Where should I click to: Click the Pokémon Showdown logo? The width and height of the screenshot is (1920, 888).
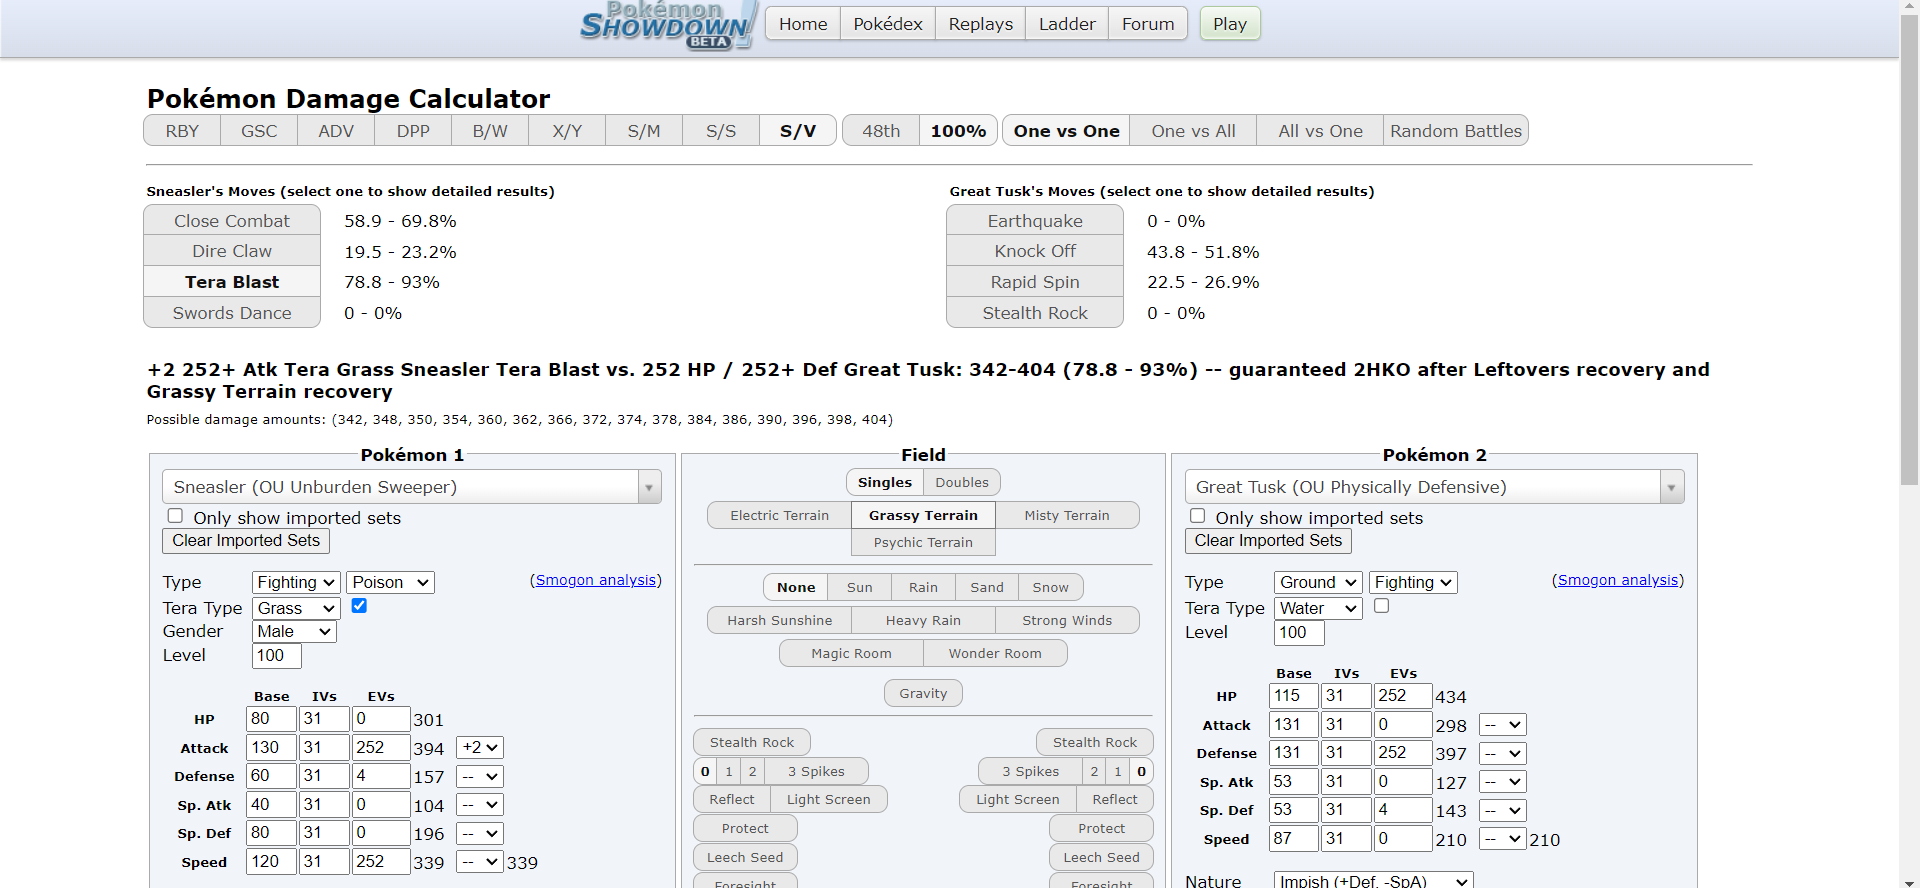click(668, 25)
